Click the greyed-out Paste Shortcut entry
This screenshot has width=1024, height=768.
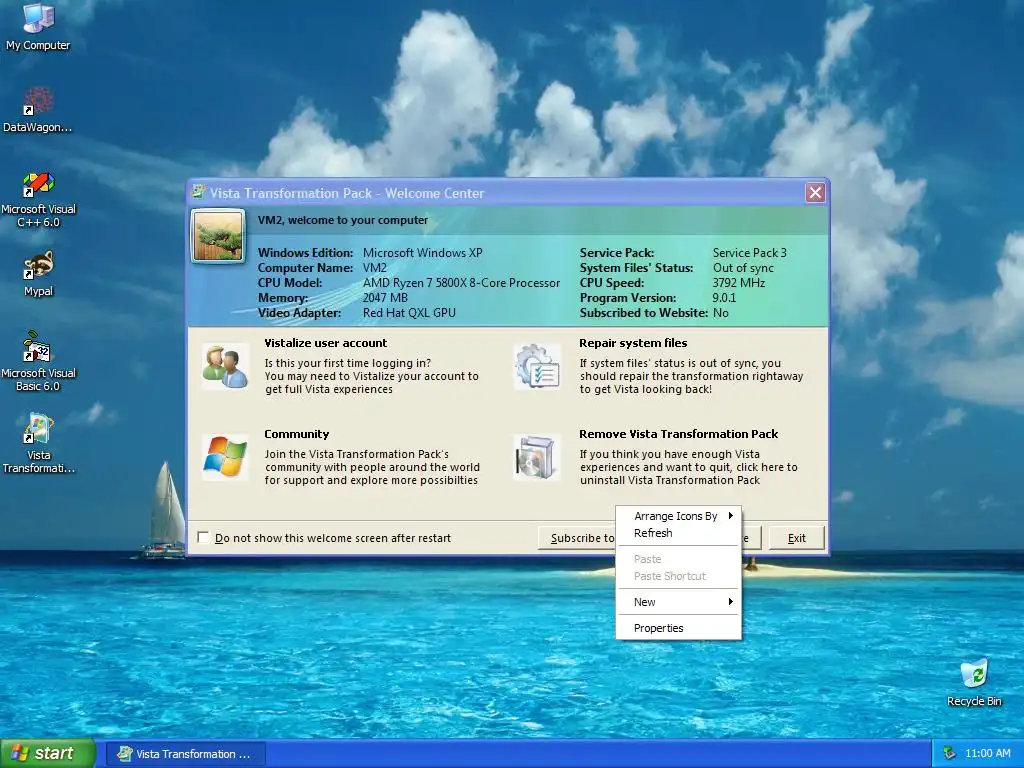679,576
